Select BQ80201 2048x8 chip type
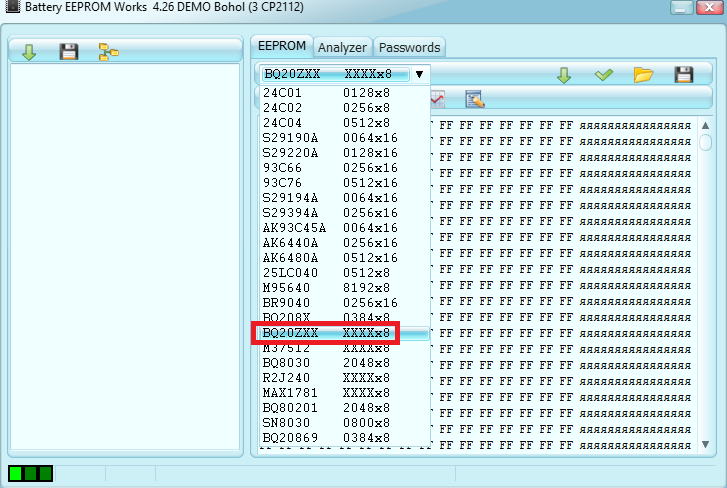 pos(344,408)
